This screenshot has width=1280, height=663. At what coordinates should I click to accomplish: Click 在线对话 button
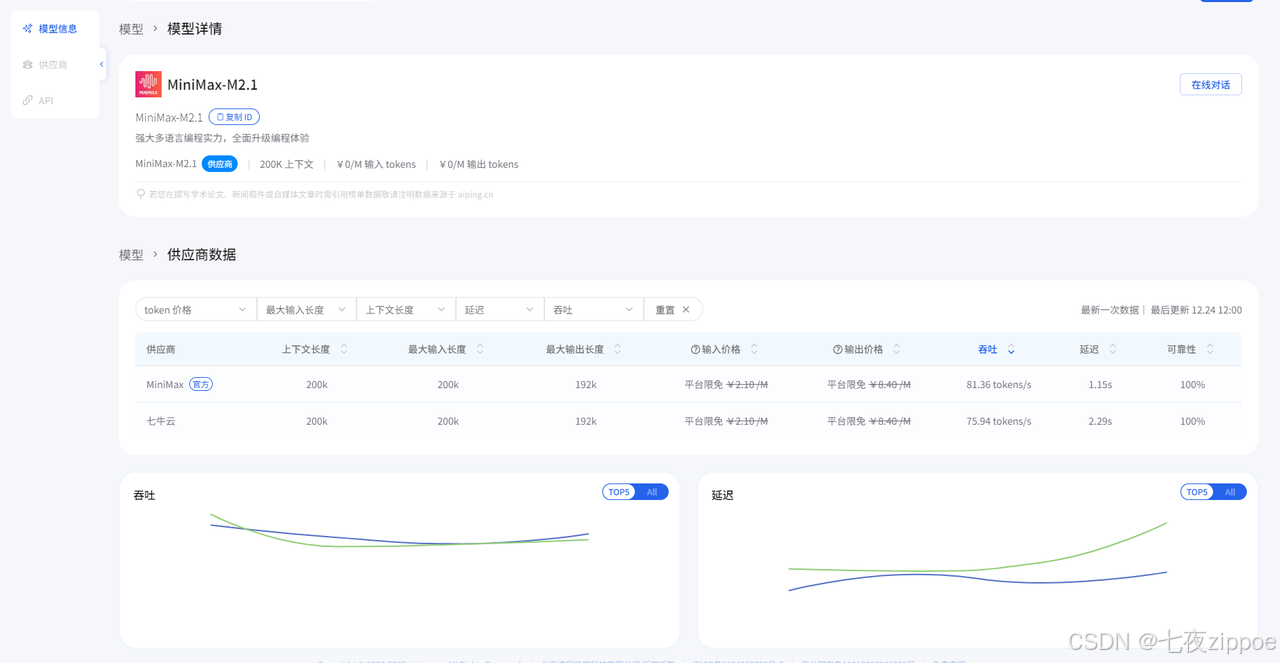[1210, 85]
